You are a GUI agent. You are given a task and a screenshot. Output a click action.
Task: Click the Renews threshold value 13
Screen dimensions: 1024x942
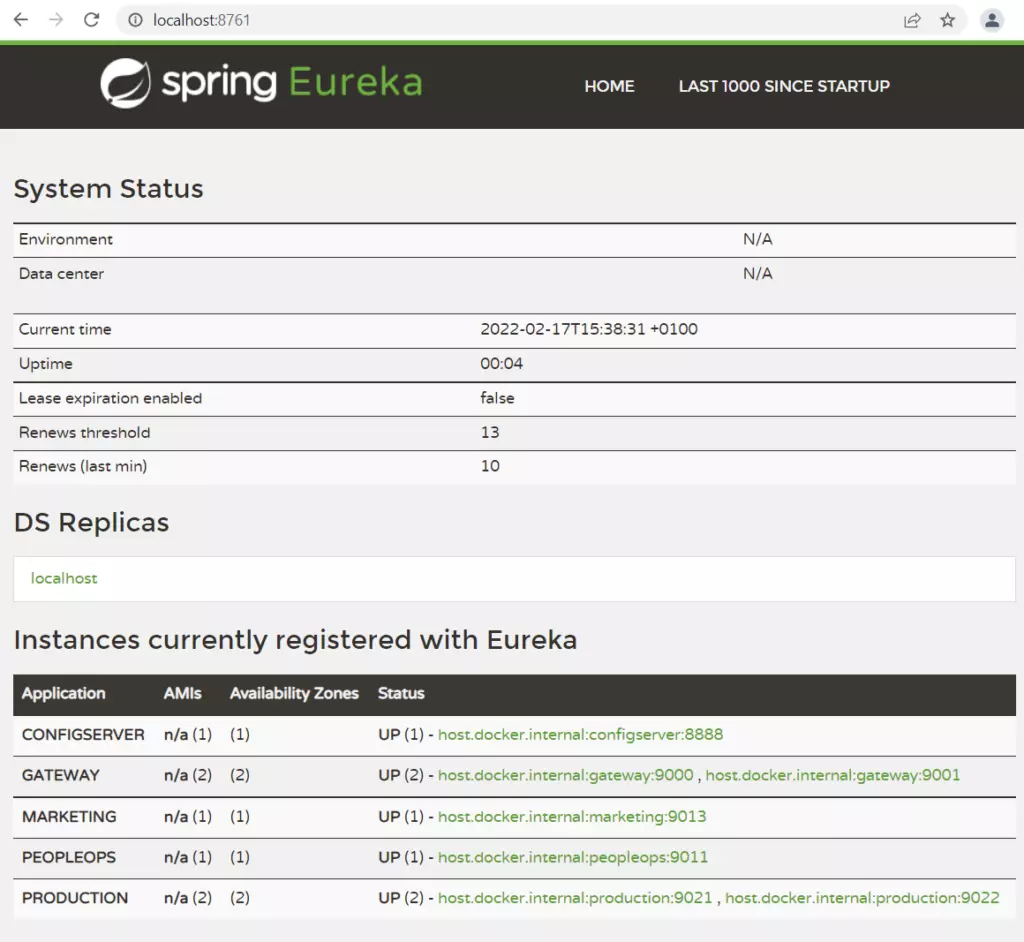490,432
